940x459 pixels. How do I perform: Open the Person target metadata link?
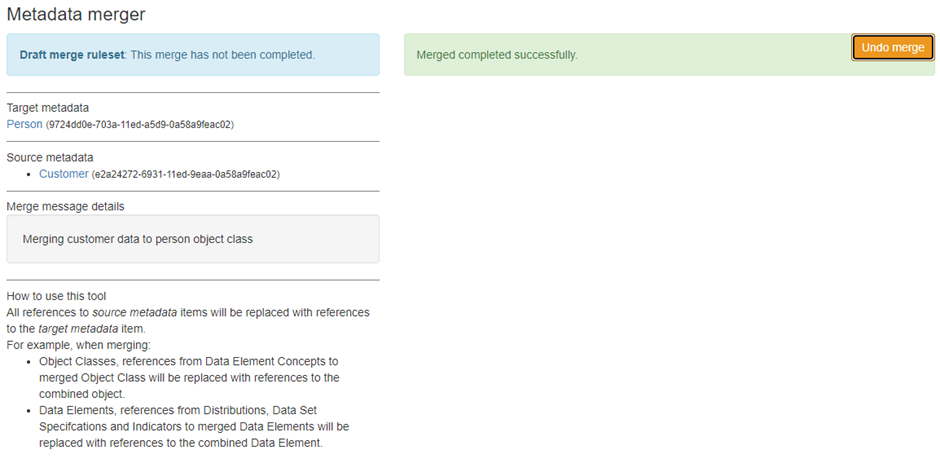pyautogui.click(x=24, y=124)
